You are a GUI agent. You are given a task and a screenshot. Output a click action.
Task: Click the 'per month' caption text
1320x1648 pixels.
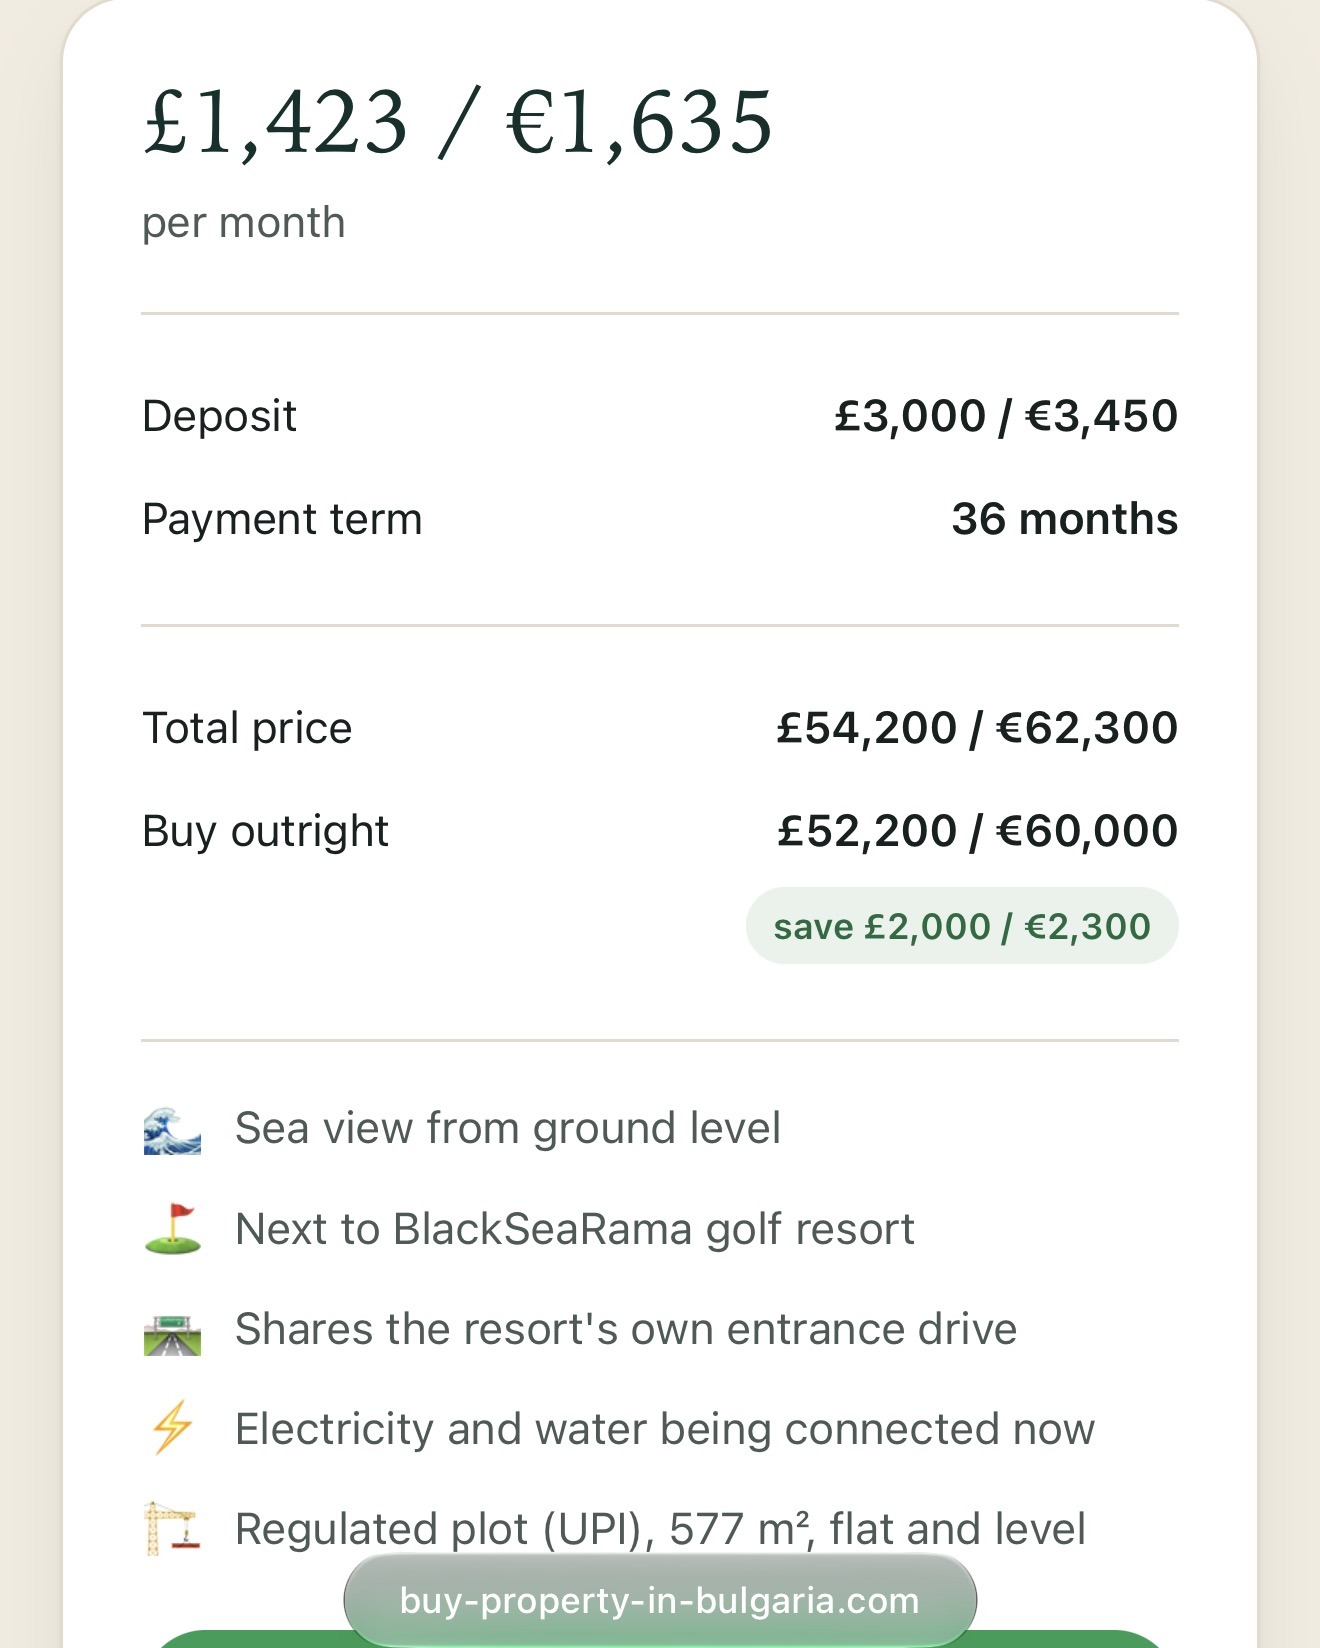point(243,223)
